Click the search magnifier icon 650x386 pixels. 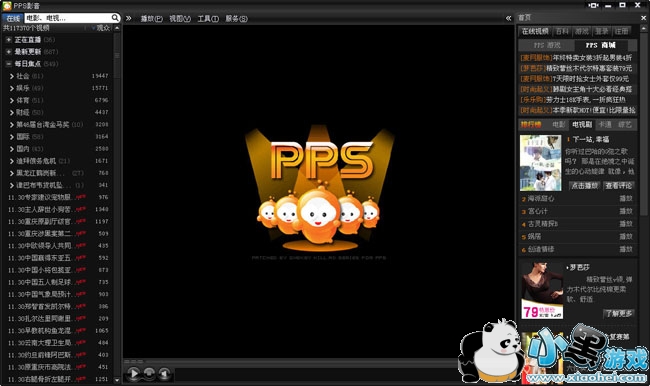click(115, 18)
